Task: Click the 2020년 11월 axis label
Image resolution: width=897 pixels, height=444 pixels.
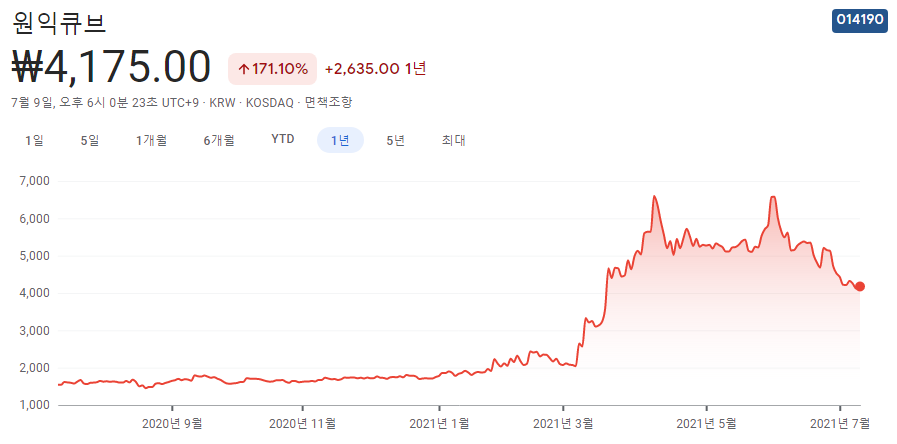Action: point(302,424)
